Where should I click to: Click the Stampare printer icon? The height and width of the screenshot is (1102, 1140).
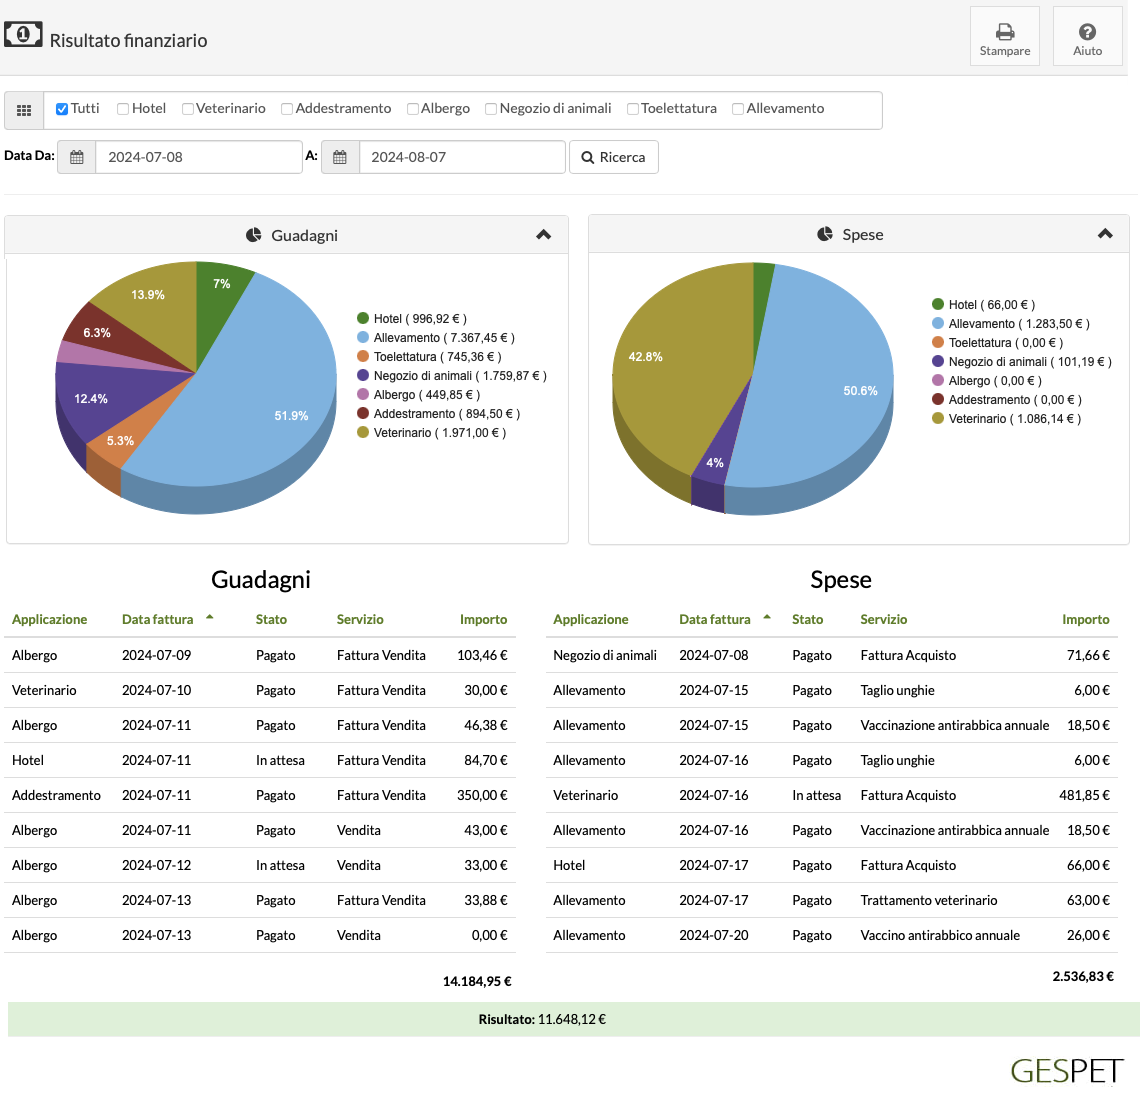[x=1005, y=32]
